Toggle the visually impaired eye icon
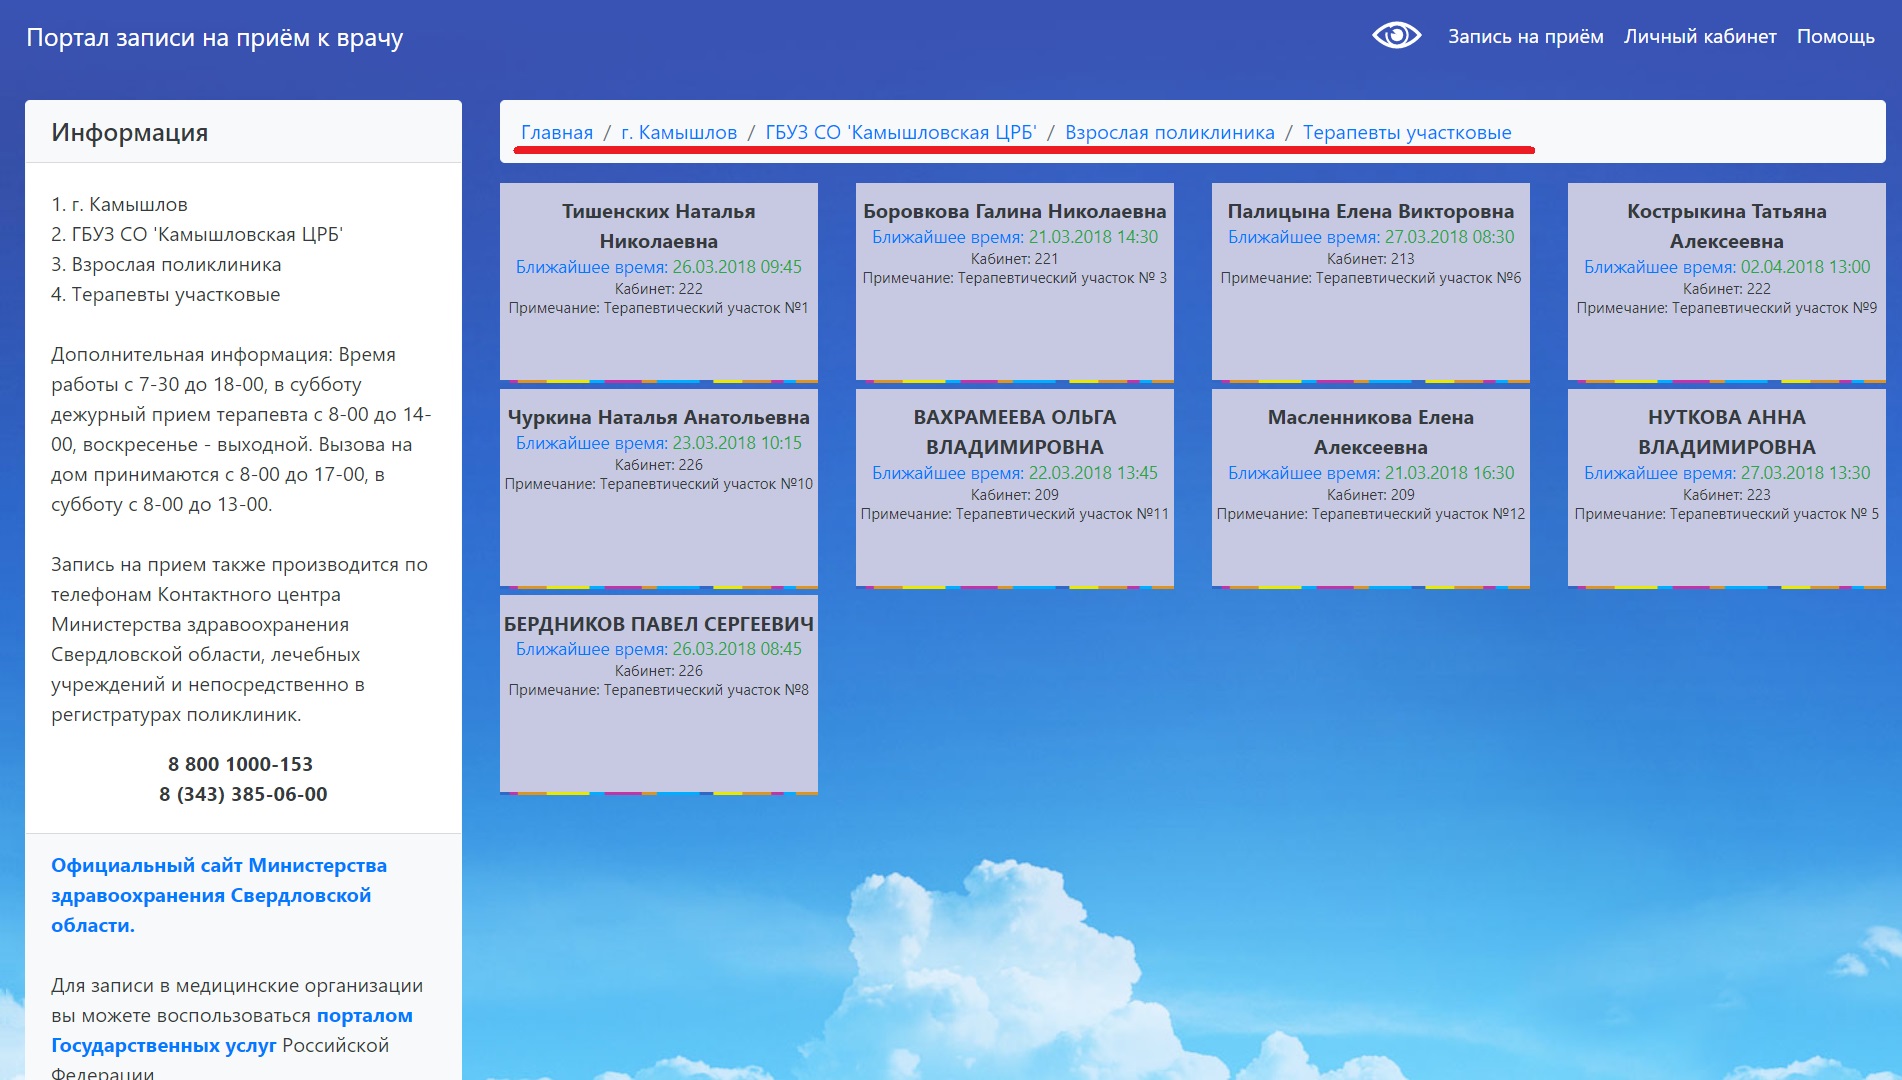Viewport: 1902px width, 1080px height. click(x=1396, y=36)
